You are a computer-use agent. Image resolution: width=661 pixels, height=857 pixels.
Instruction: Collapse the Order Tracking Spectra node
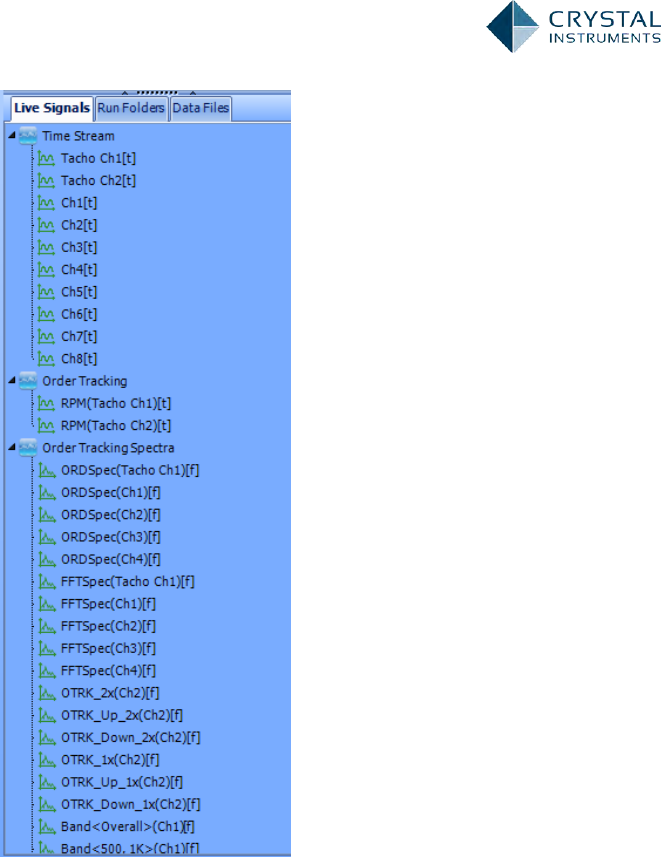pos(12,447)
